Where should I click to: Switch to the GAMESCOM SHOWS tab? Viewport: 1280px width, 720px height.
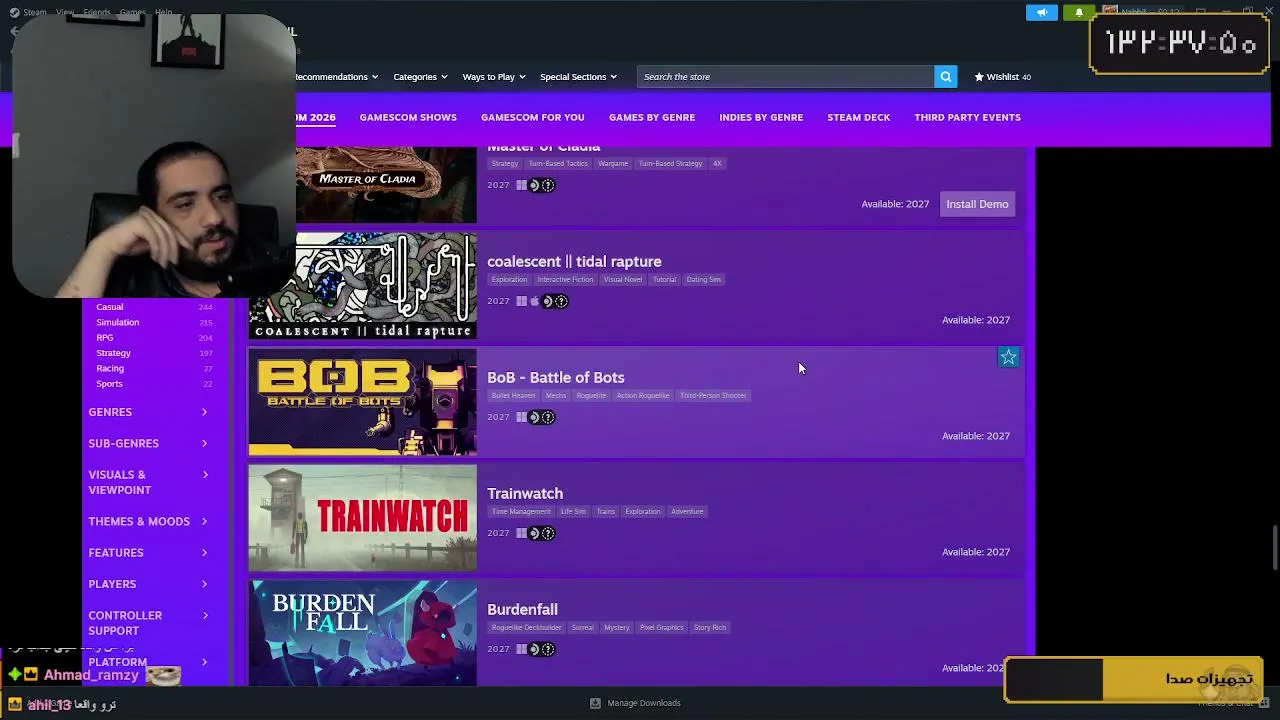408,117
